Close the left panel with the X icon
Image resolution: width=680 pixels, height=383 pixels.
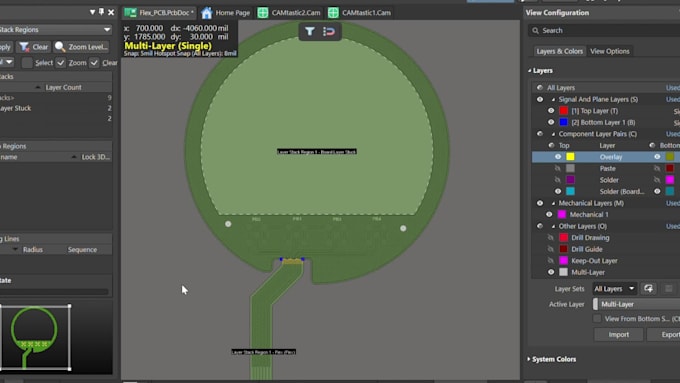[111, 12]
